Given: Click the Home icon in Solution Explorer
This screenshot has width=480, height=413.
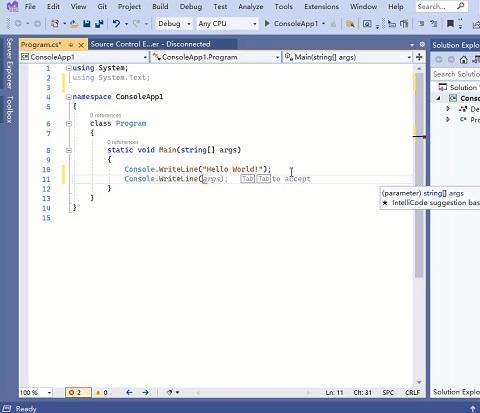Looking at the screenshot, I should 464,60.
